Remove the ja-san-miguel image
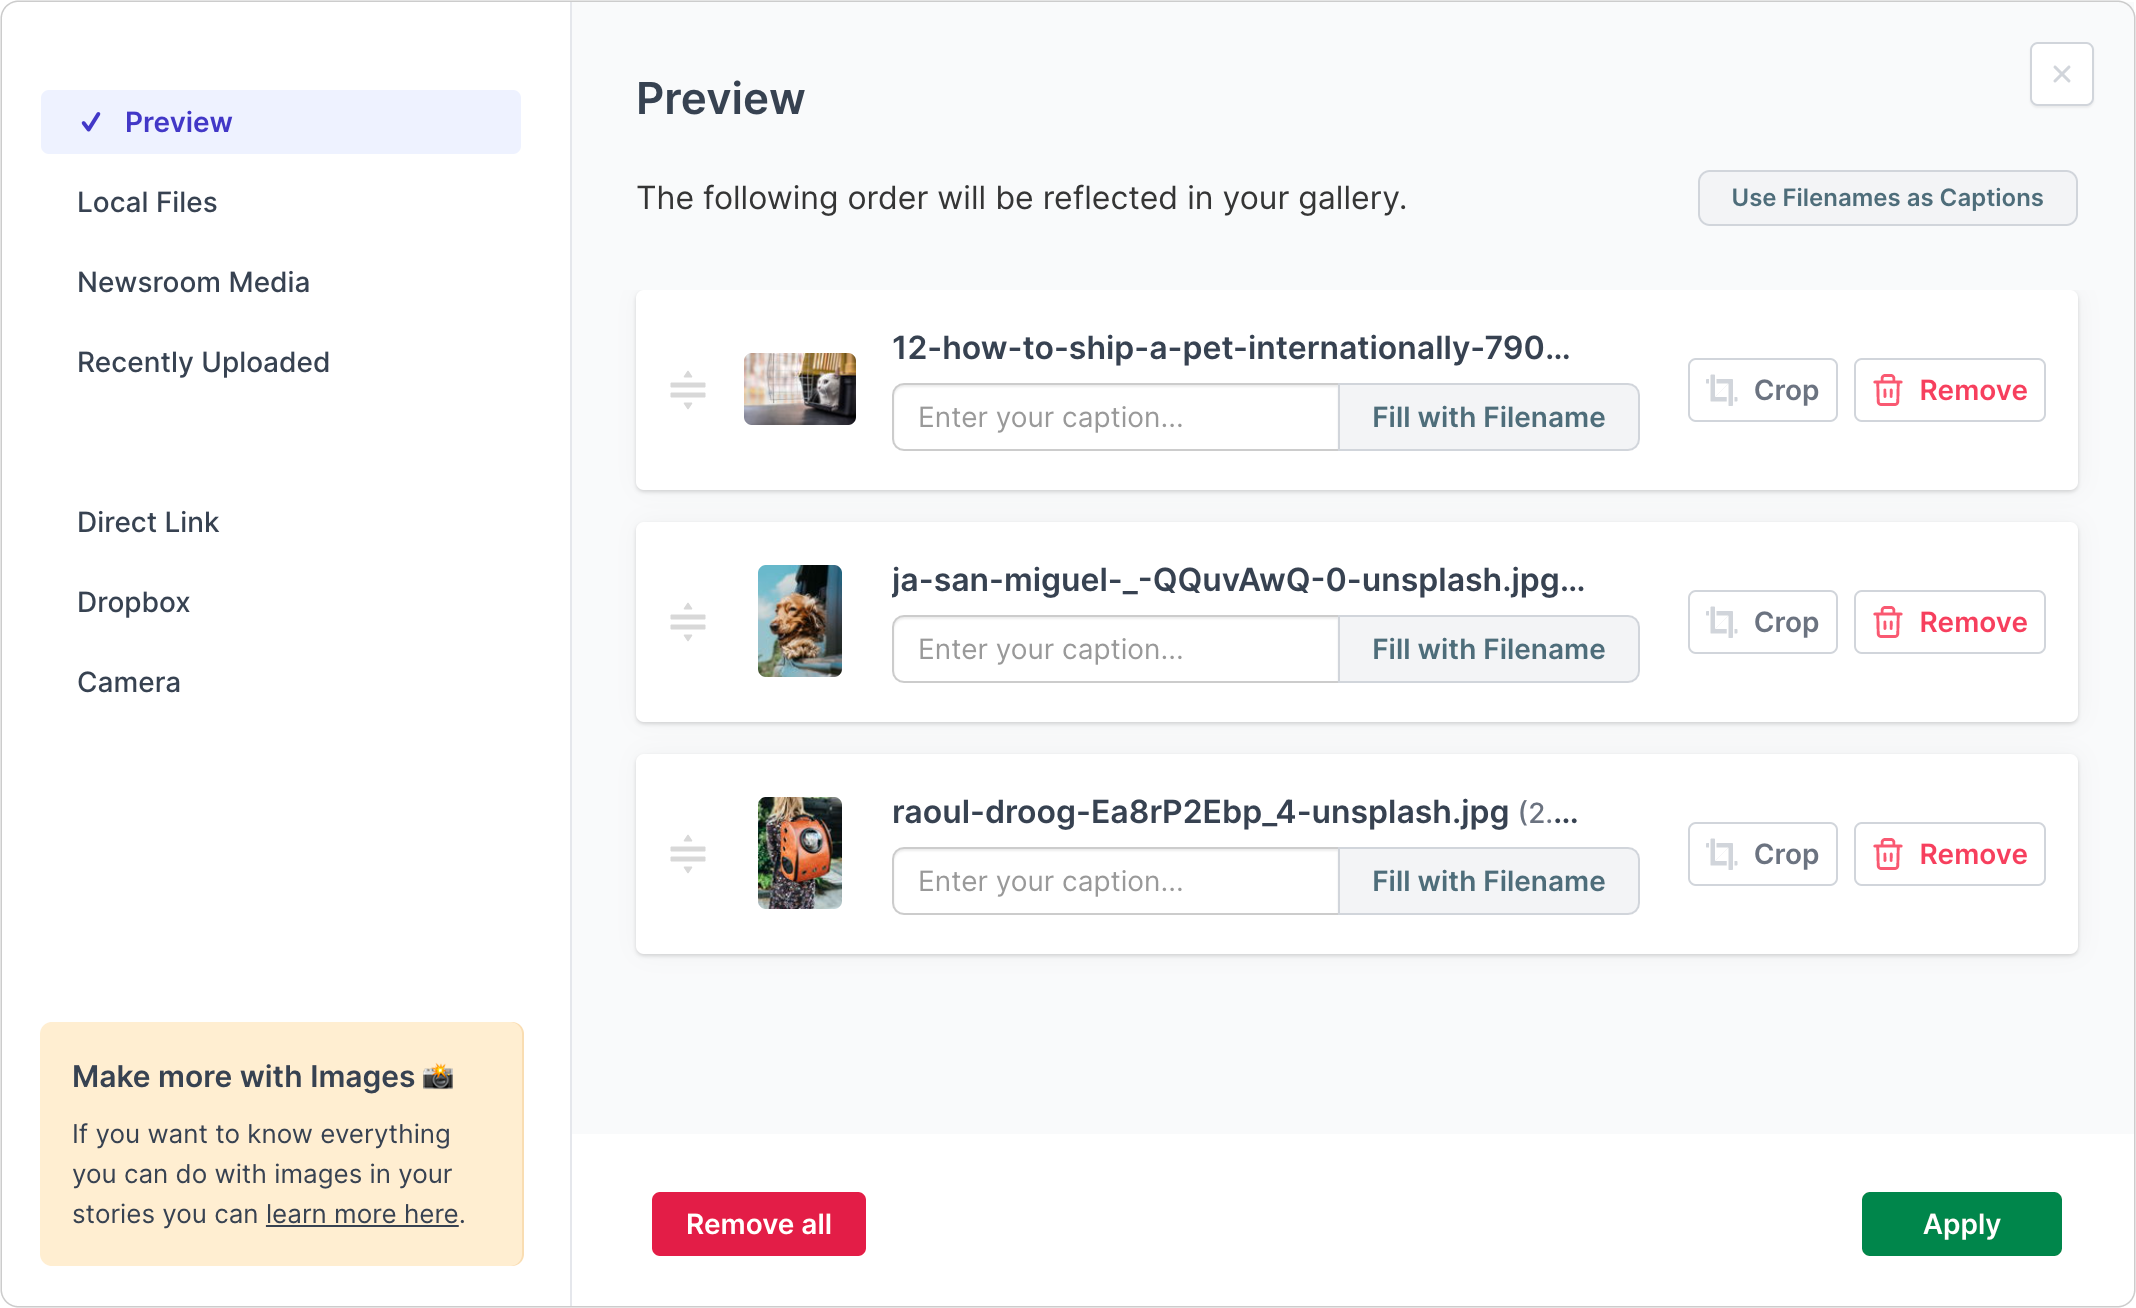 (x=1949, y=622)
